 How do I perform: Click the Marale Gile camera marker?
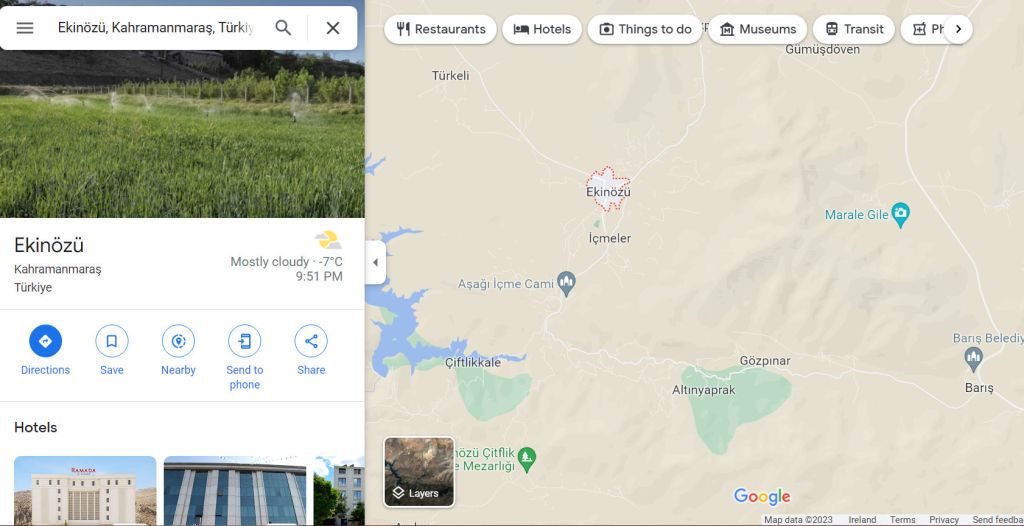click(x=901, y=214)
